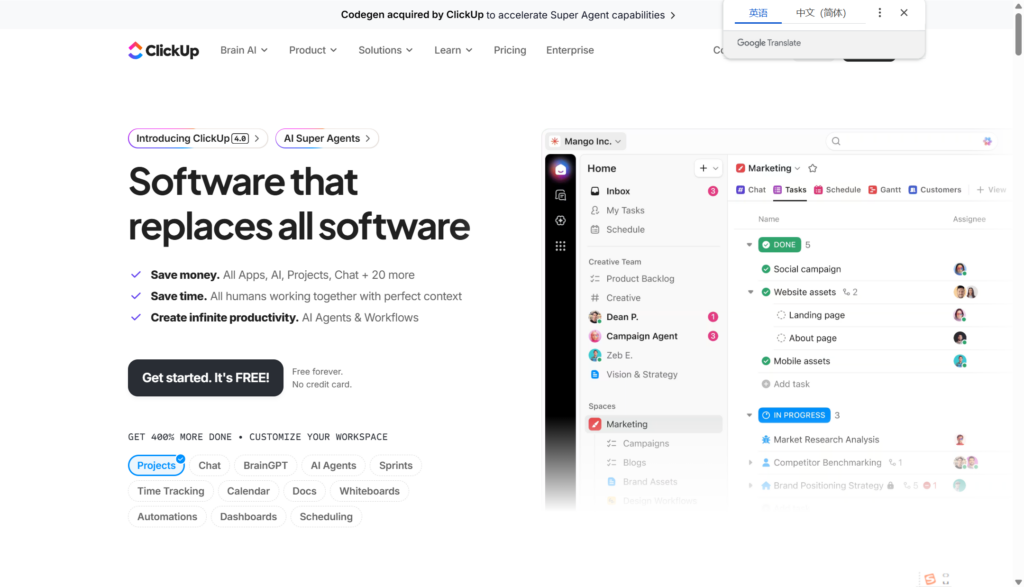This screenshot has height=587, width=1024.
Task: Collapse the IN PROGRESS group
Action: coord(749,415)
